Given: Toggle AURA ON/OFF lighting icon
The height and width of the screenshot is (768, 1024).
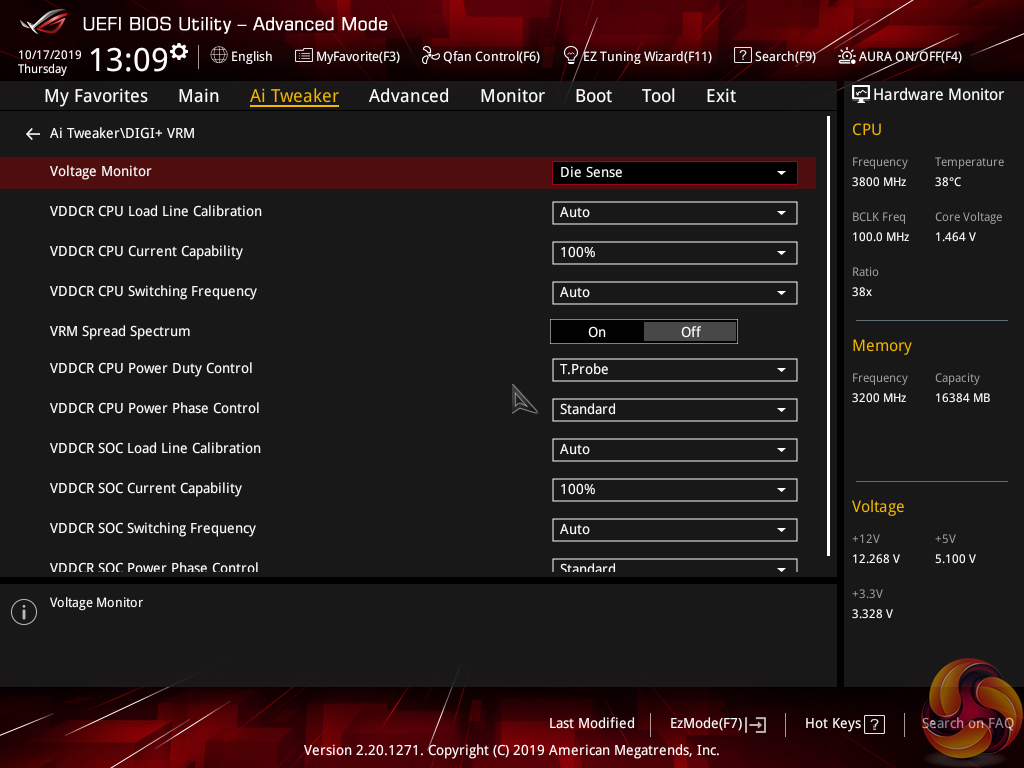Looking at the screenshot, I should click(x=847, y=56).
